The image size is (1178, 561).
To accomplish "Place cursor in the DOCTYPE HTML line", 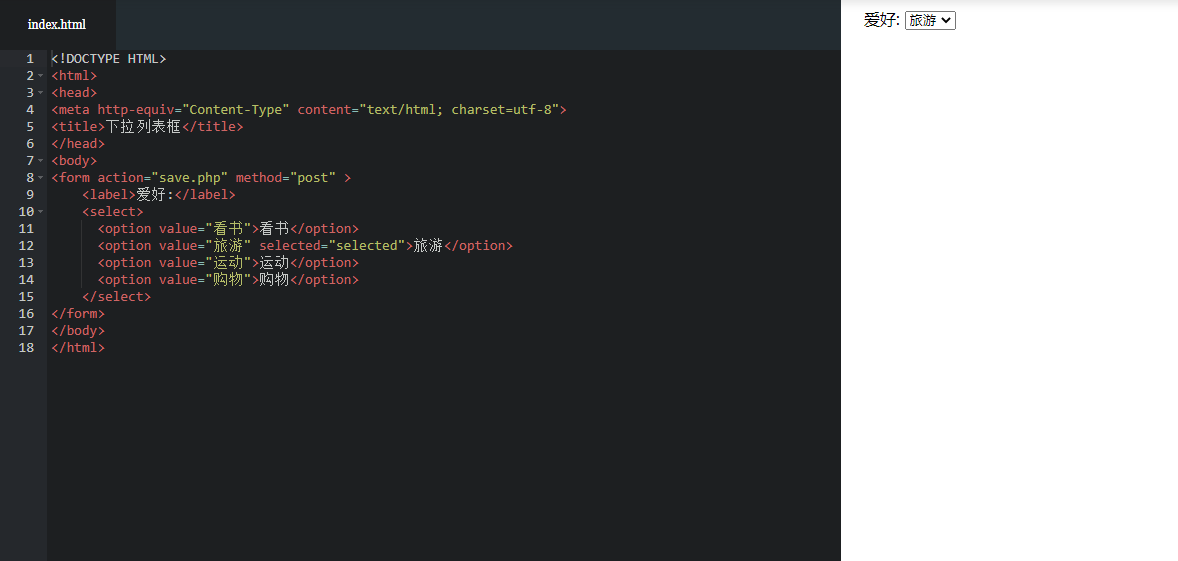I will pyautogui.click(x=108, y=59).
